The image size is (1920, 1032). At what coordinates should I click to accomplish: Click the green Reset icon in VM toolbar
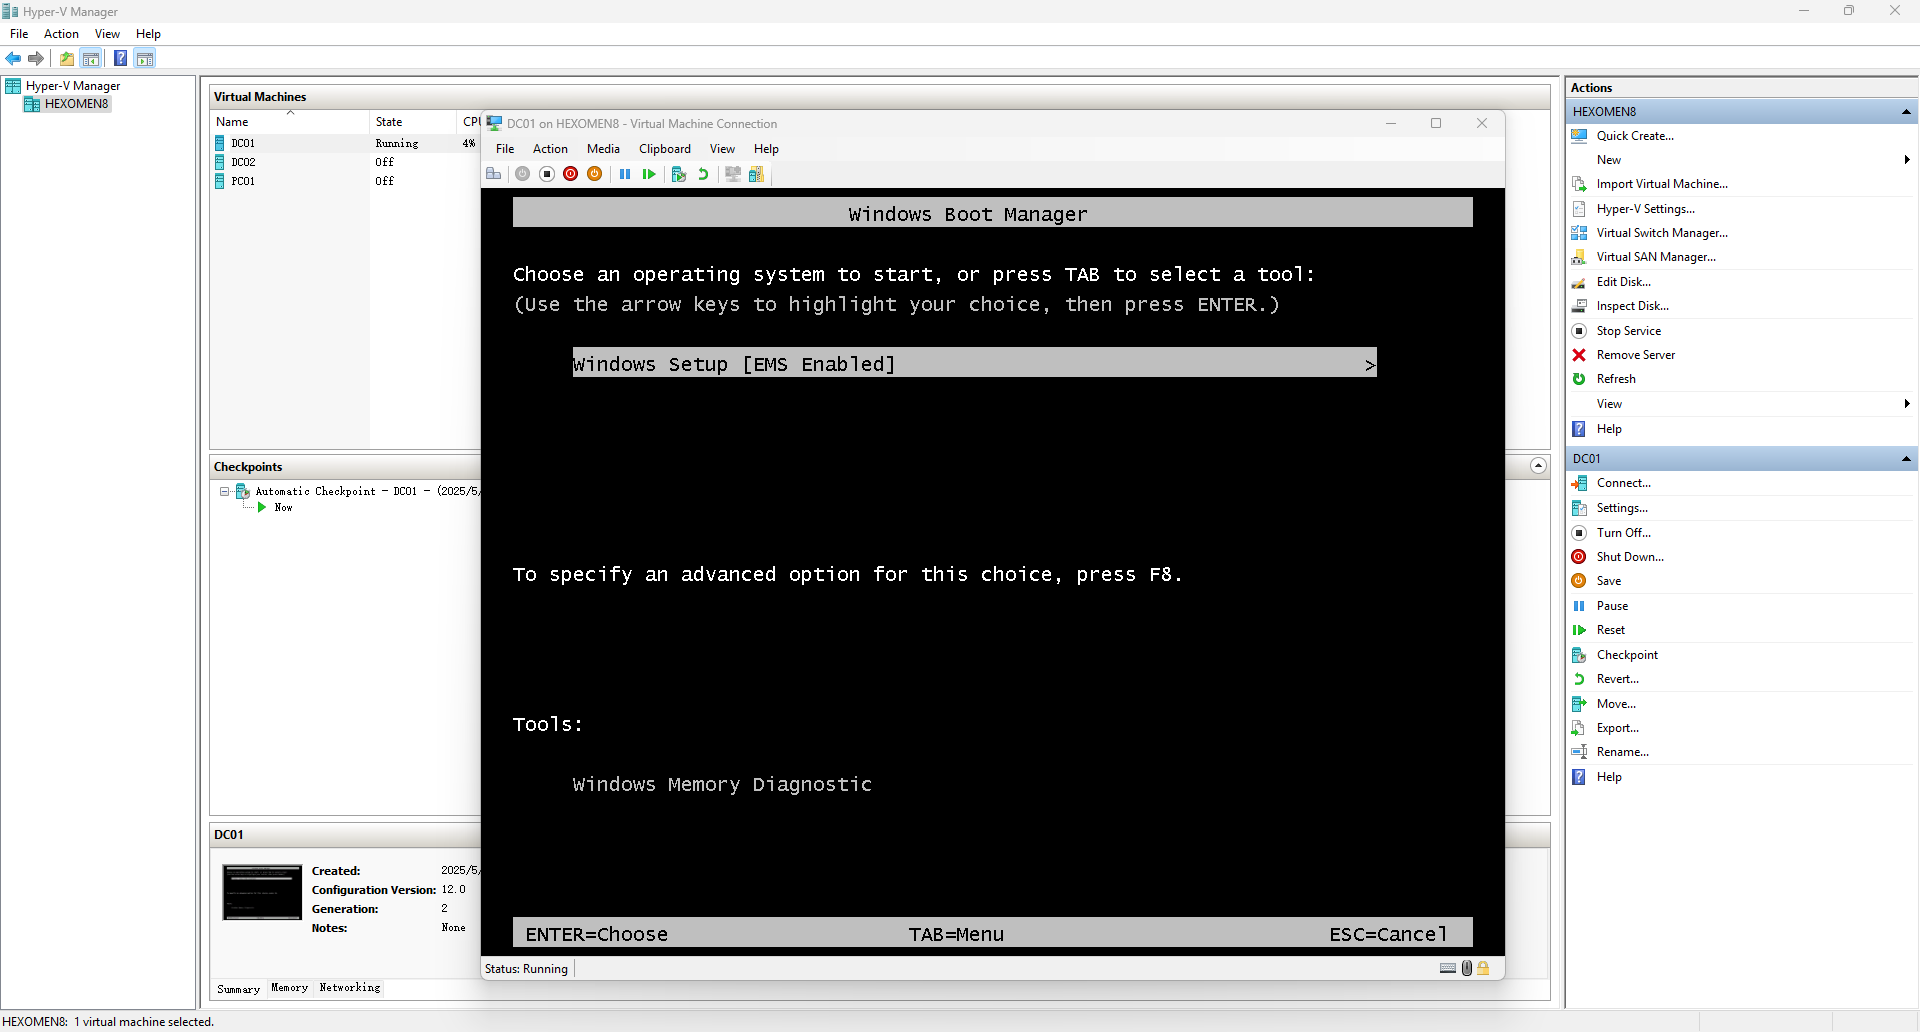[x=649, y=174]
